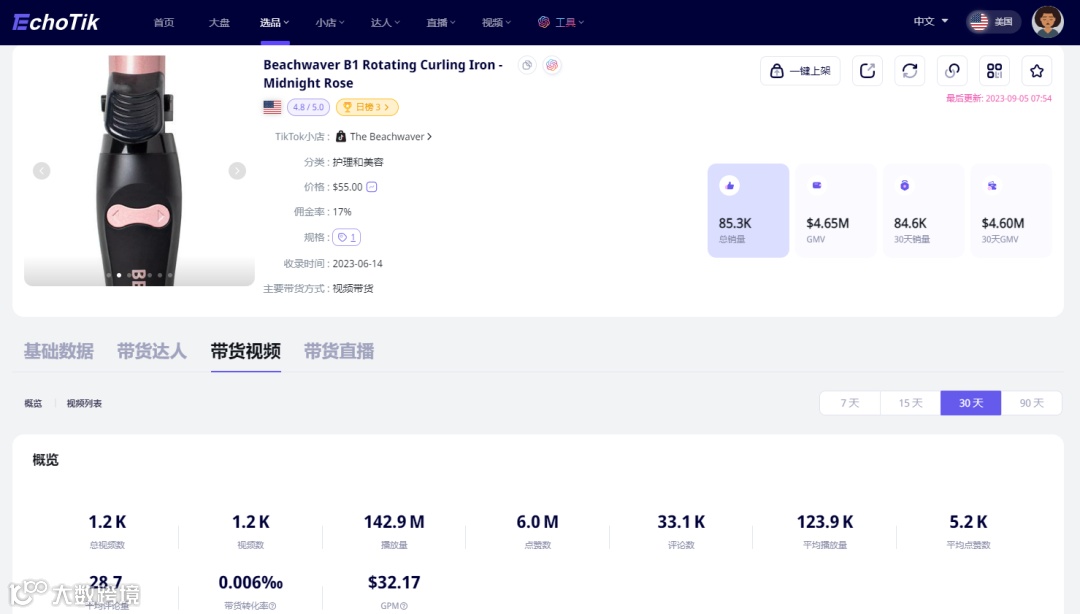Click the $32.17 GPM value
1080x614 pixels.
click(394, 583)
